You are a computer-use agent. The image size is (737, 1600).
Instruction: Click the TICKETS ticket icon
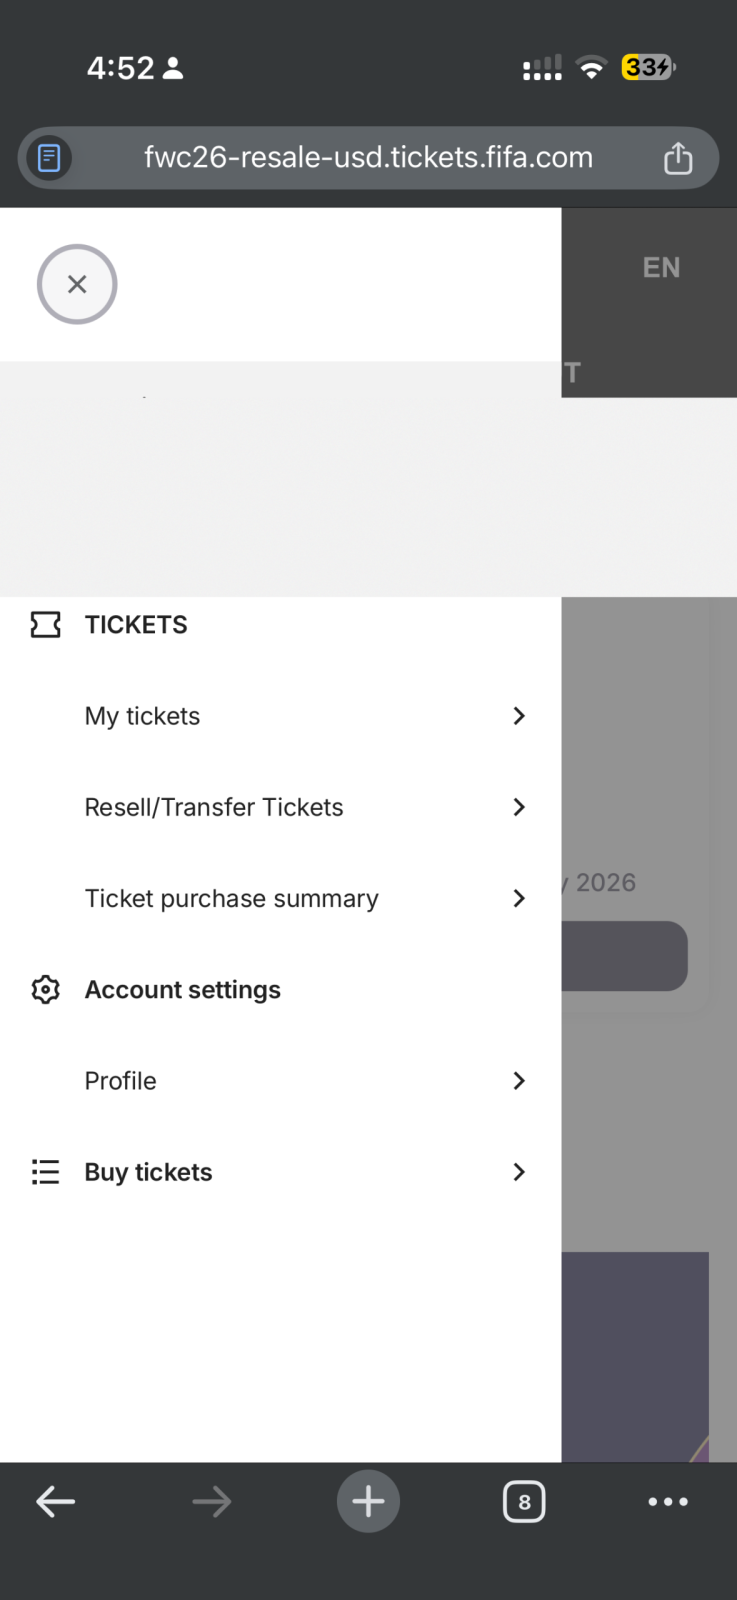coord(46,625)
